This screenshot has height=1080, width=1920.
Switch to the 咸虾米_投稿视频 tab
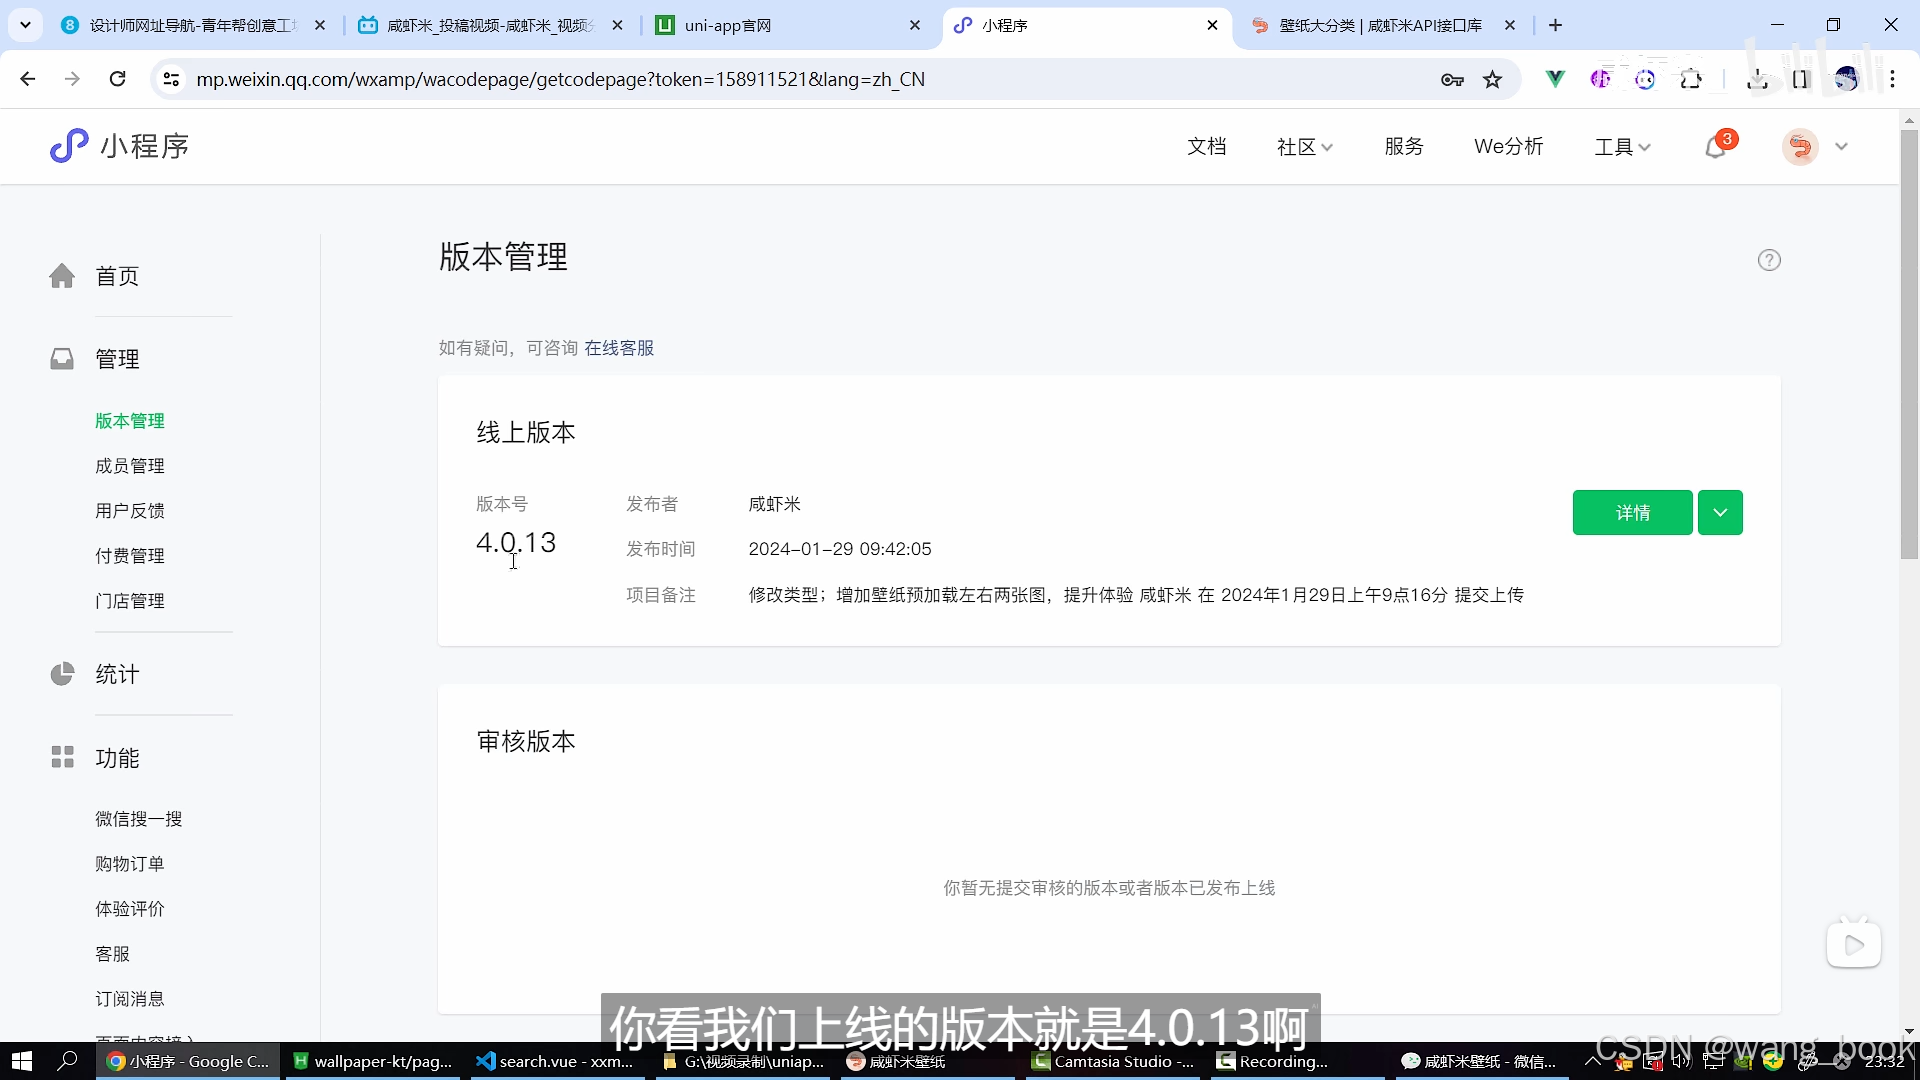point(490,25)
